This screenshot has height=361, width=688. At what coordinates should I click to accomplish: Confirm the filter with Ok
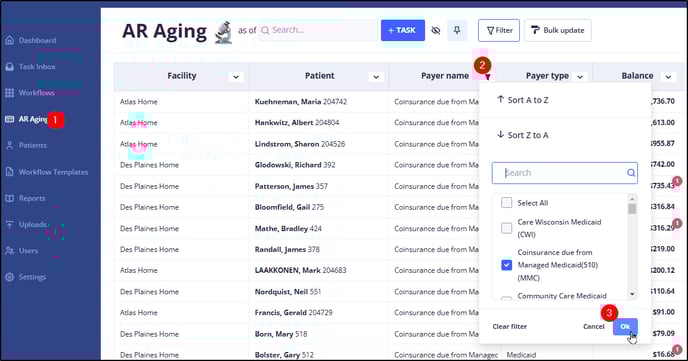625,326
